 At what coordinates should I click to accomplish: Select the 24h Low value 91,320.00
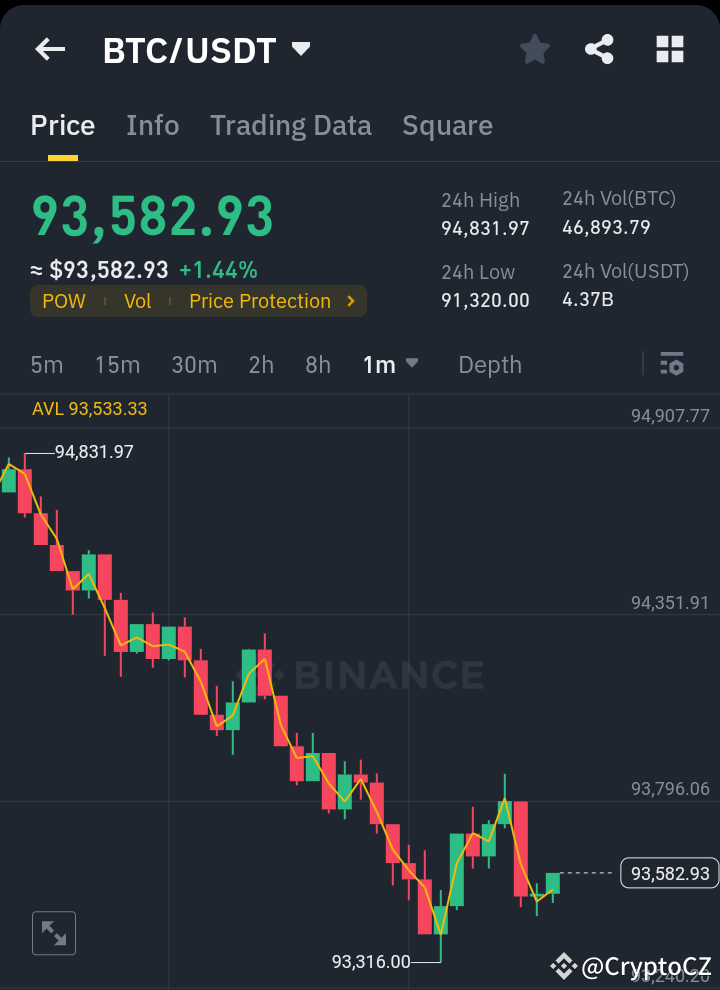coord(487,299)
